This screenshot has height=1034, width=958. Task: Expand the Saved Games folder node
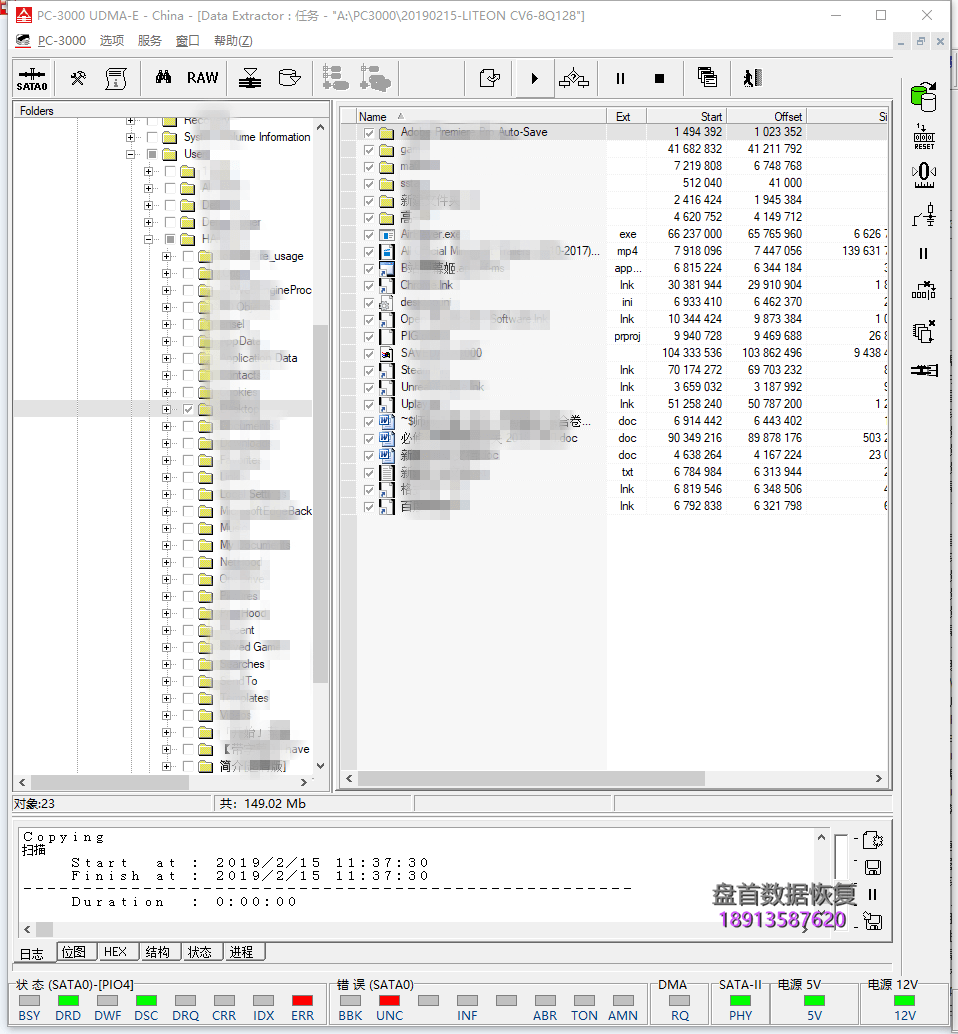click(166, 648)
